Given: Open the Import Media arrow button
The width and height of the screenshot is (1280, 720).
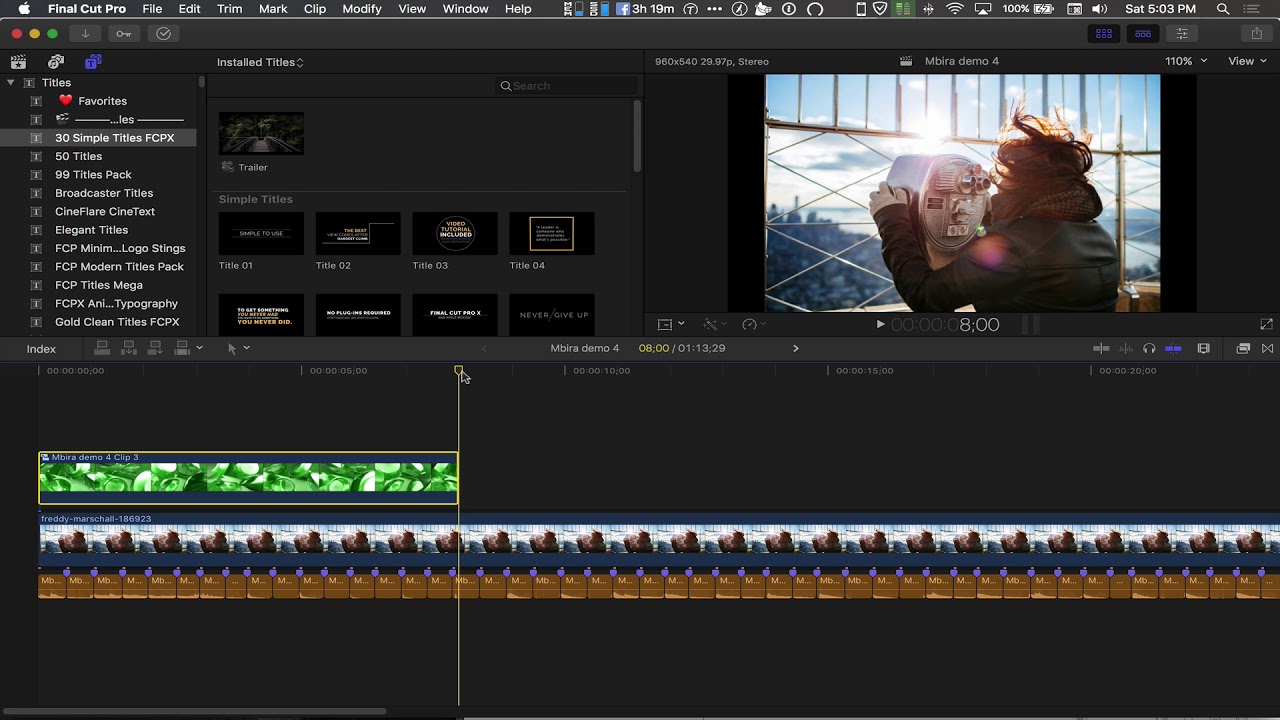Looking at the screenshot, I should [x=85, y=33].
